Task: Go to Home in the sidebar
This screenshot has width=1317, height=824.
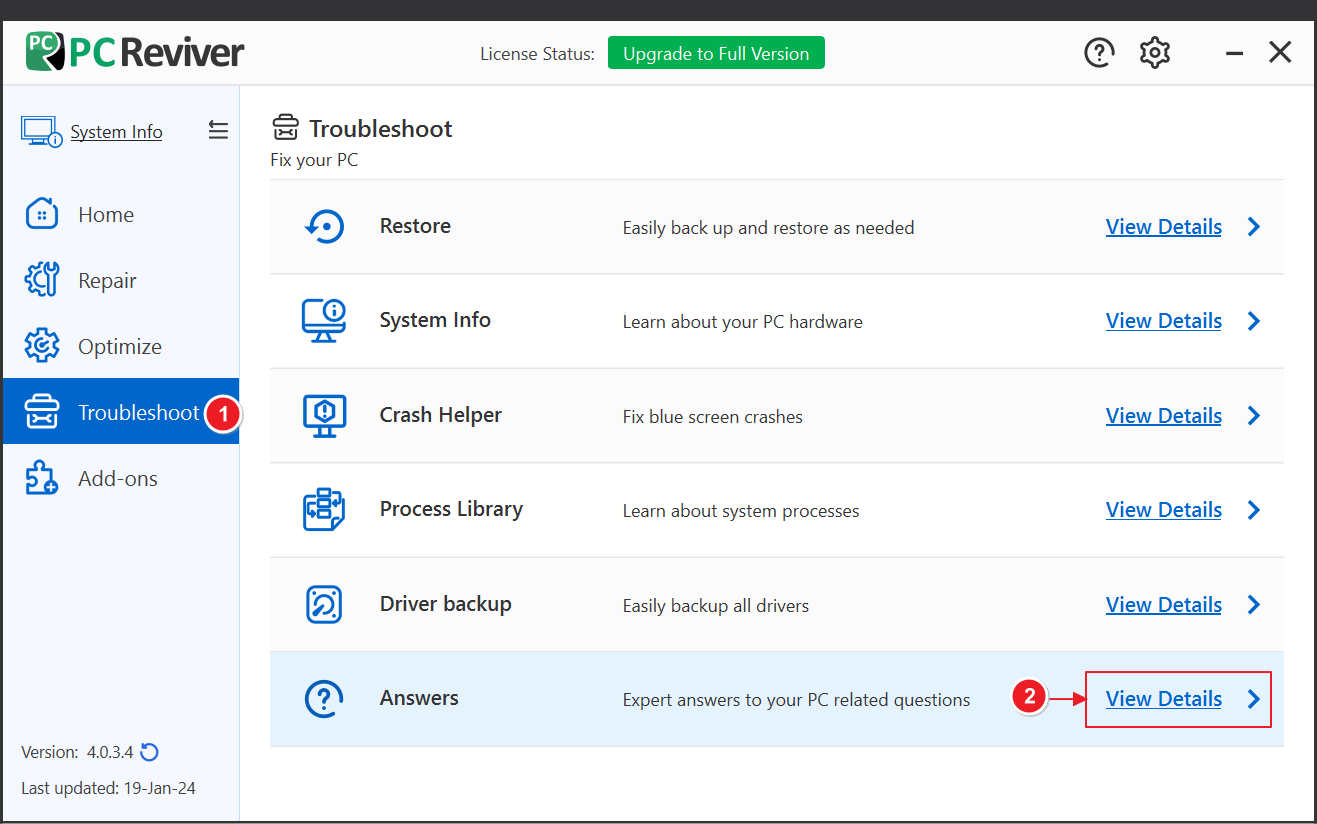Action: pos(120,214)
